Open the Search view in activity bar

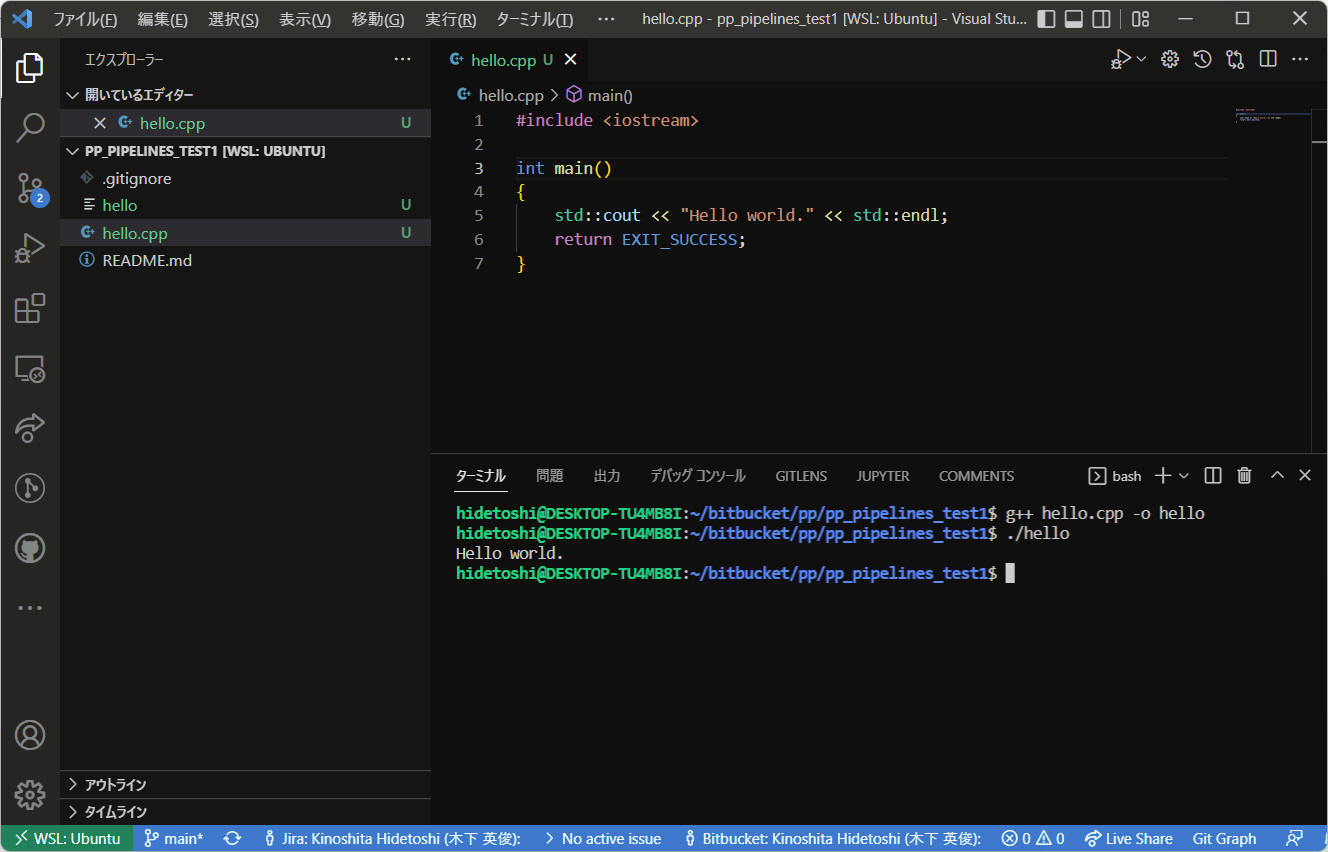[30, 127]
